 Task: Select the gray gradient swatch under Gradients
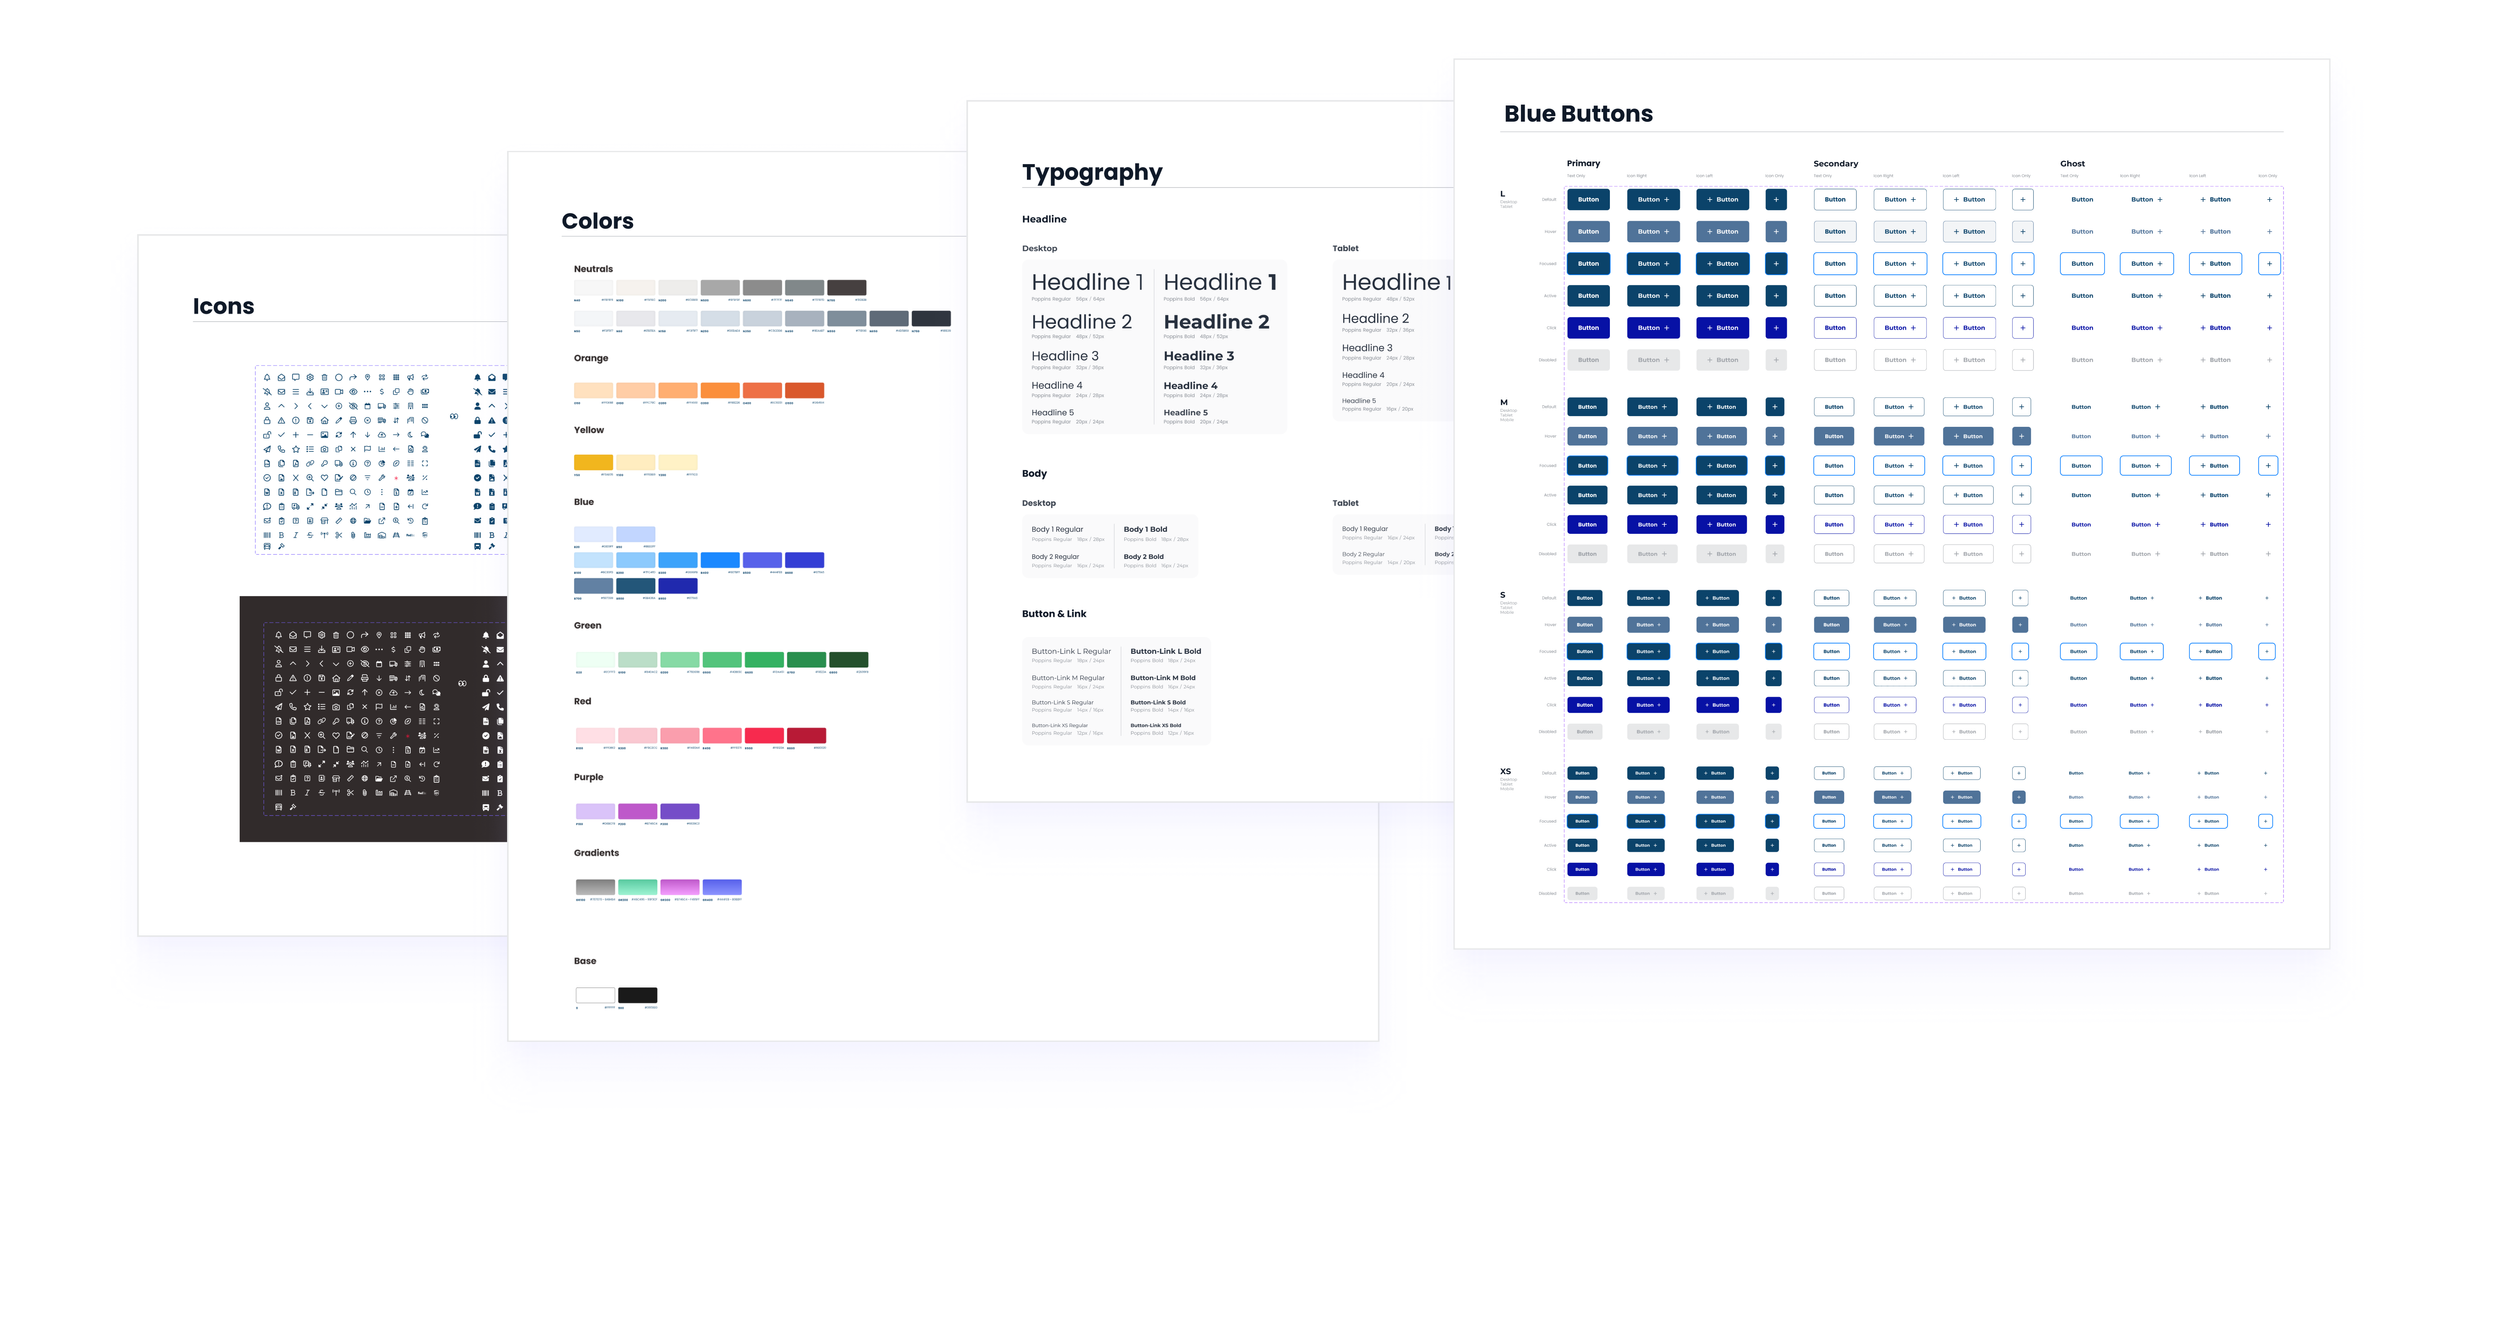(x=595, y=887)
